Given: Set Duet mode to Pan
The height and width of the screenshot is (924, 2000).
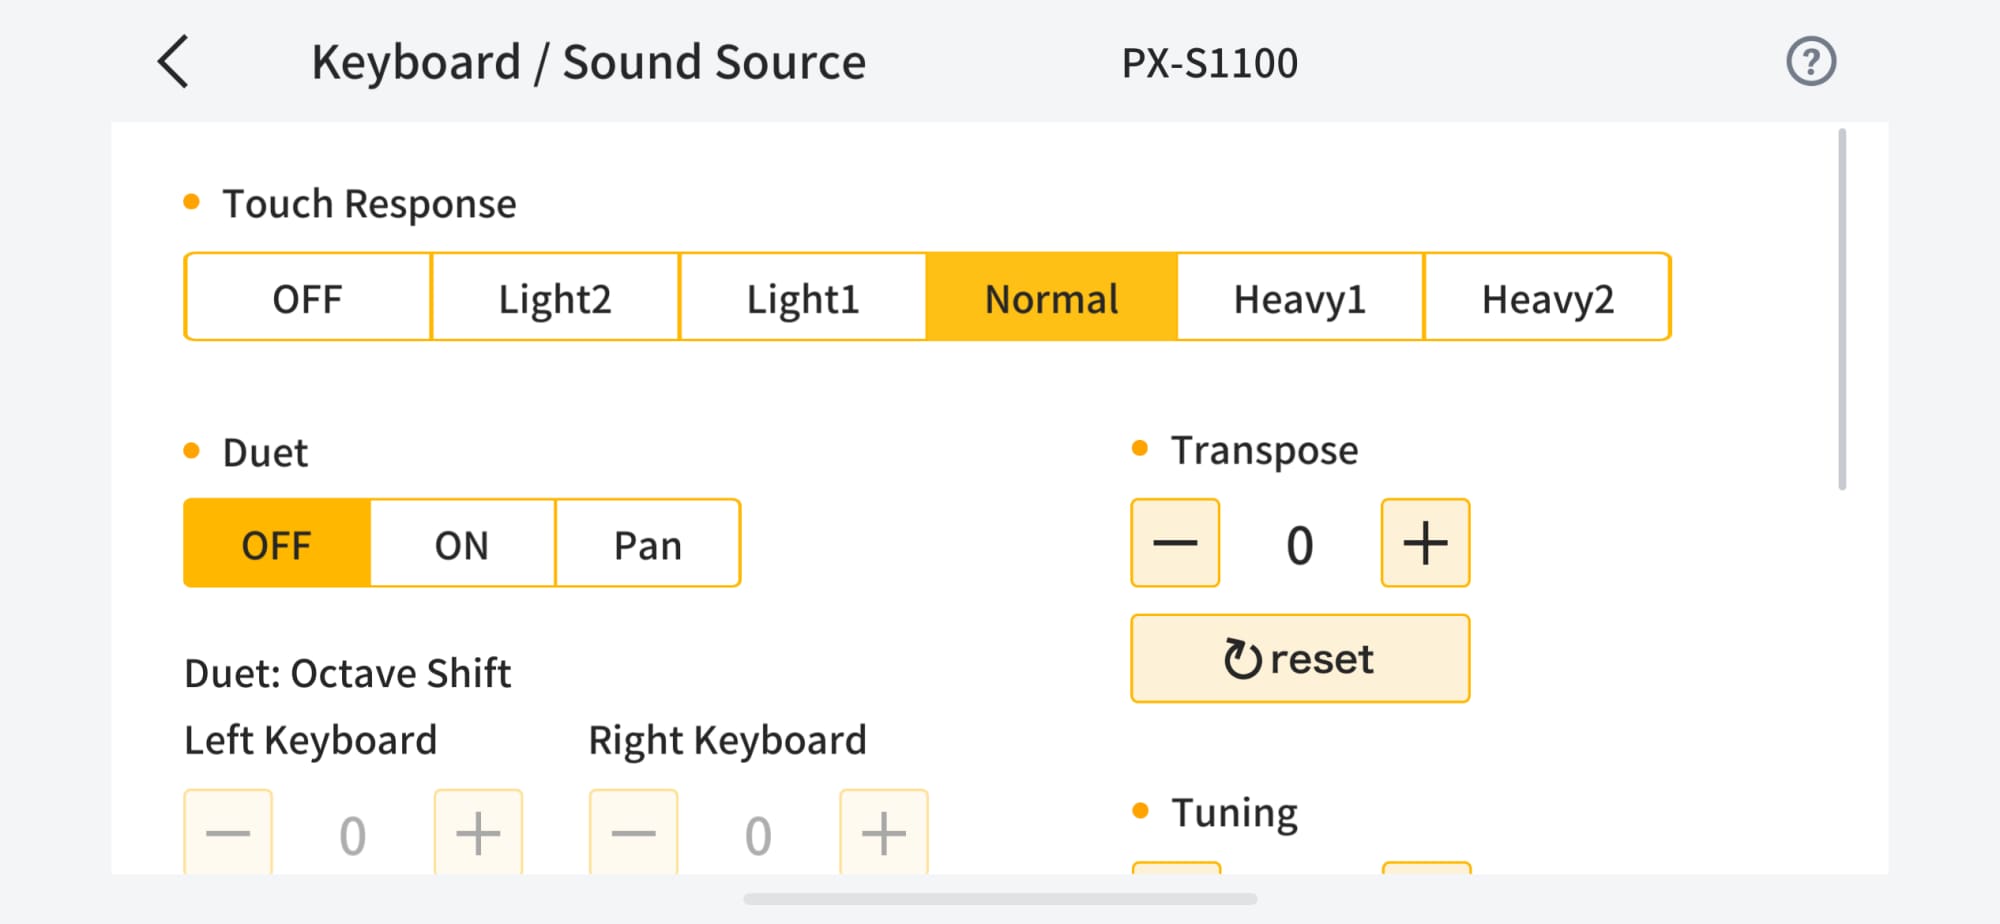Looking at the screenshot, I should click(x=648, y=544).
